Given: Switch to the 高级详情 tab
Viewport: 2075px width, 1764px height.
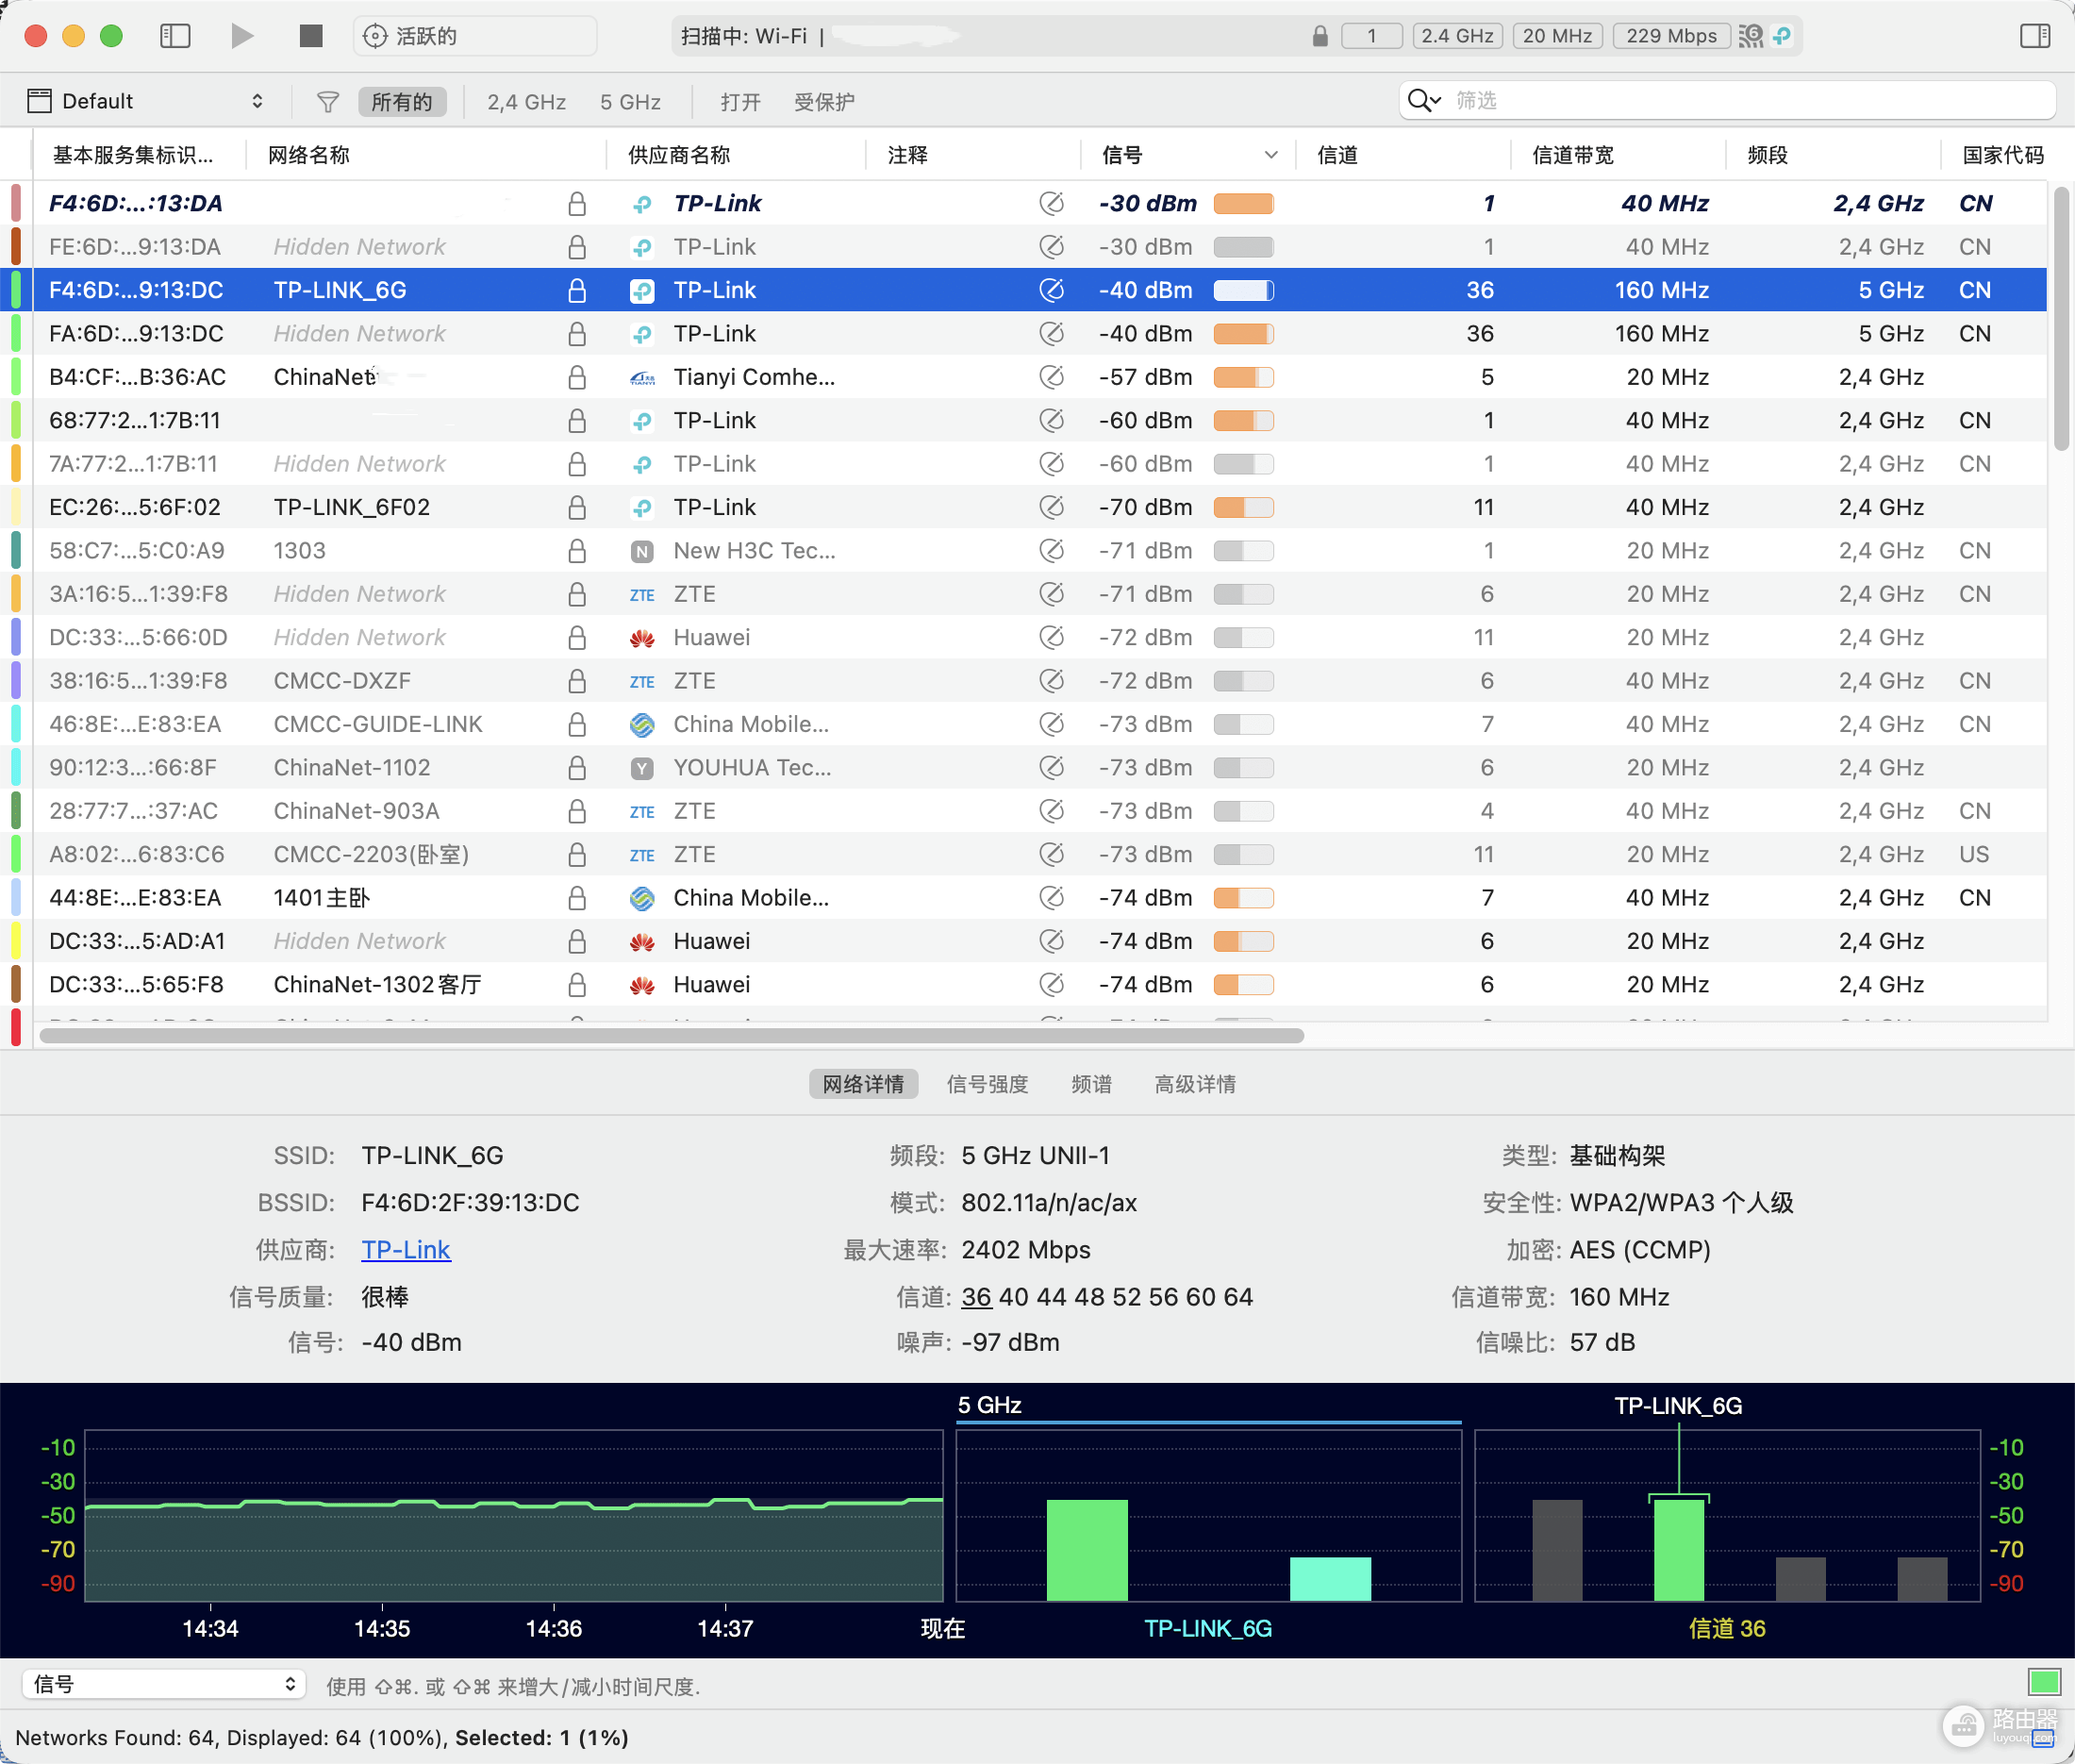Looking at the screenshot, I should [1195, 1084].
